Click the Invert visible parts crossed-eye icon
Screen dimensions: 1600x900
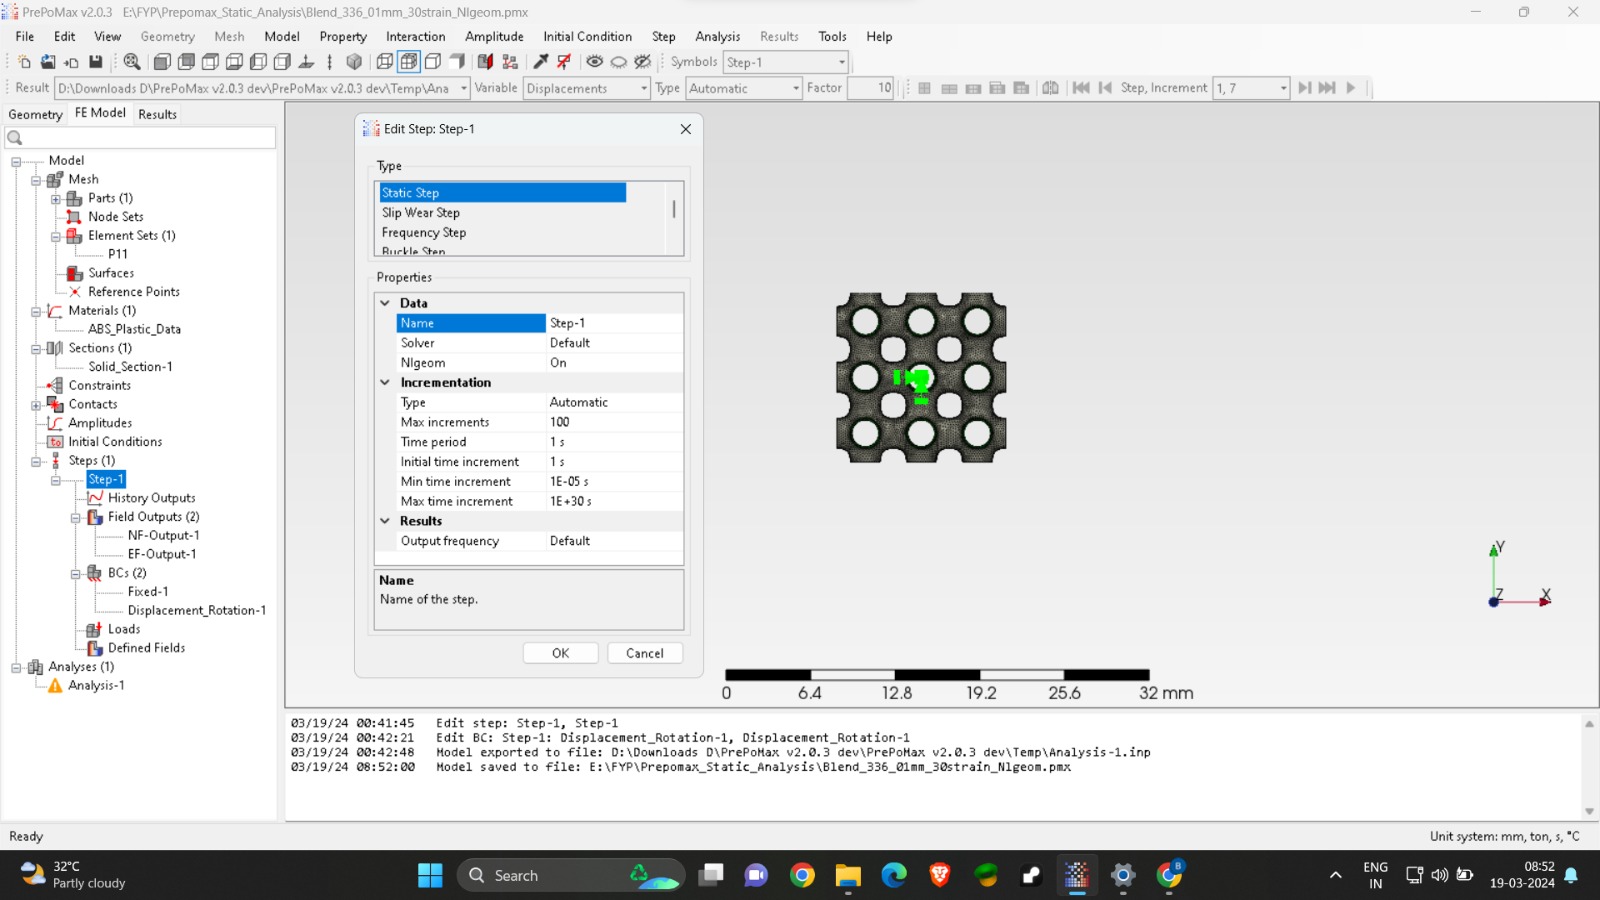[643, 62]
